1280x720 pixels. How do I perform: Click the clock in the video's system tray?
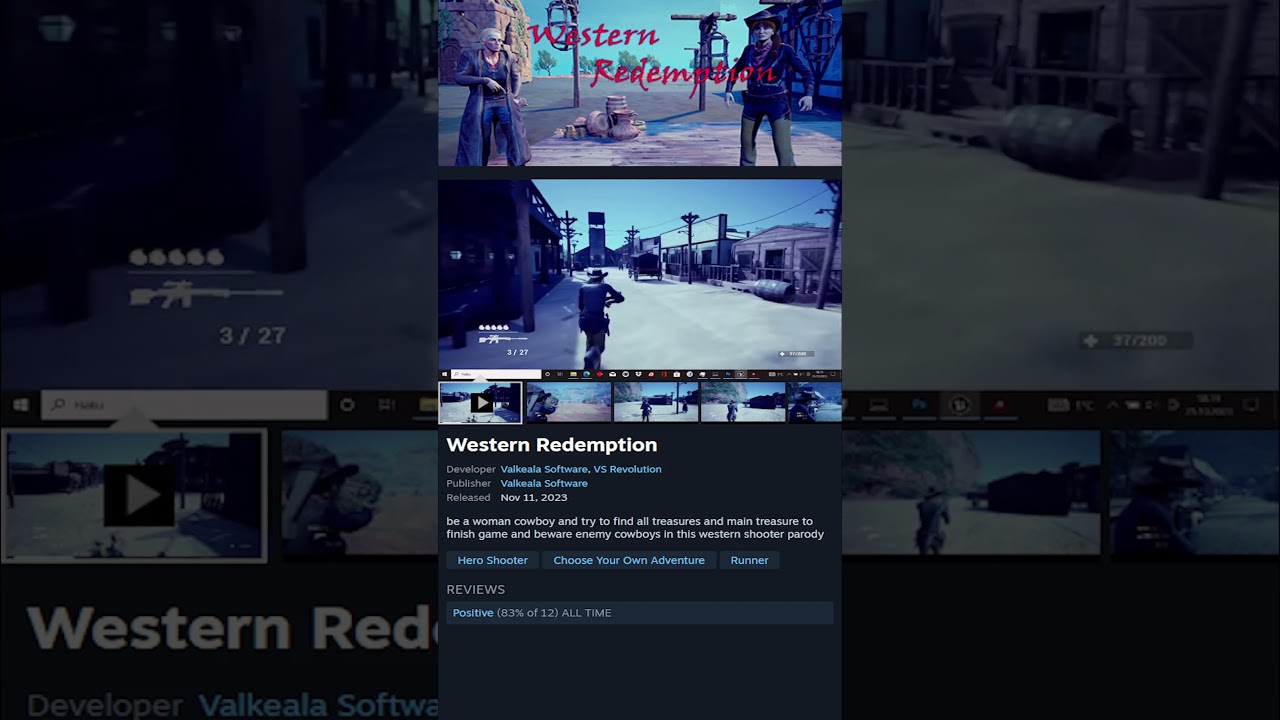[820, 374]
